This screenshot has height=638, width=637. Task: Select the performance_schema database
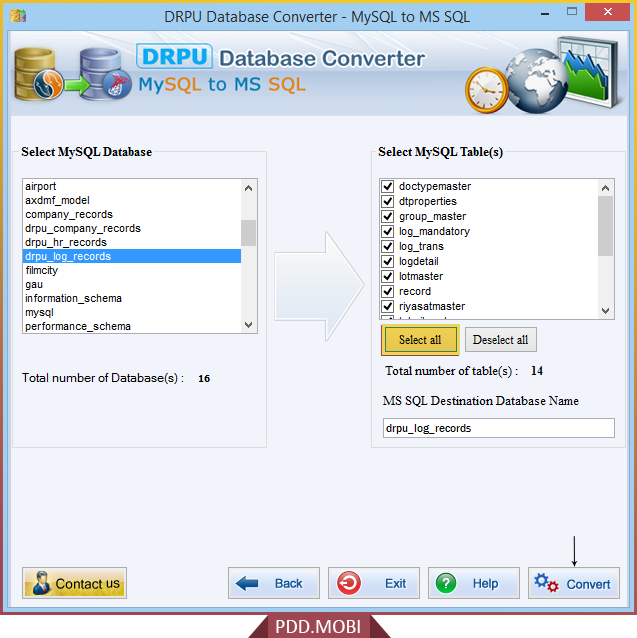132,326
